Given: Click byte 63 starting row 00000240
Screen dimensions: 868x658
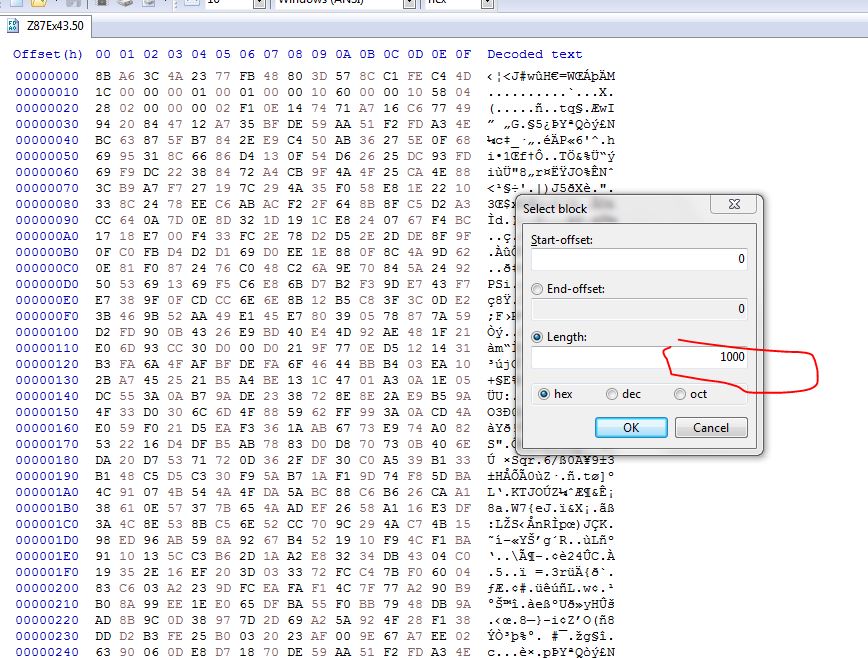Looking at the screenshot, I should (103, 652).
